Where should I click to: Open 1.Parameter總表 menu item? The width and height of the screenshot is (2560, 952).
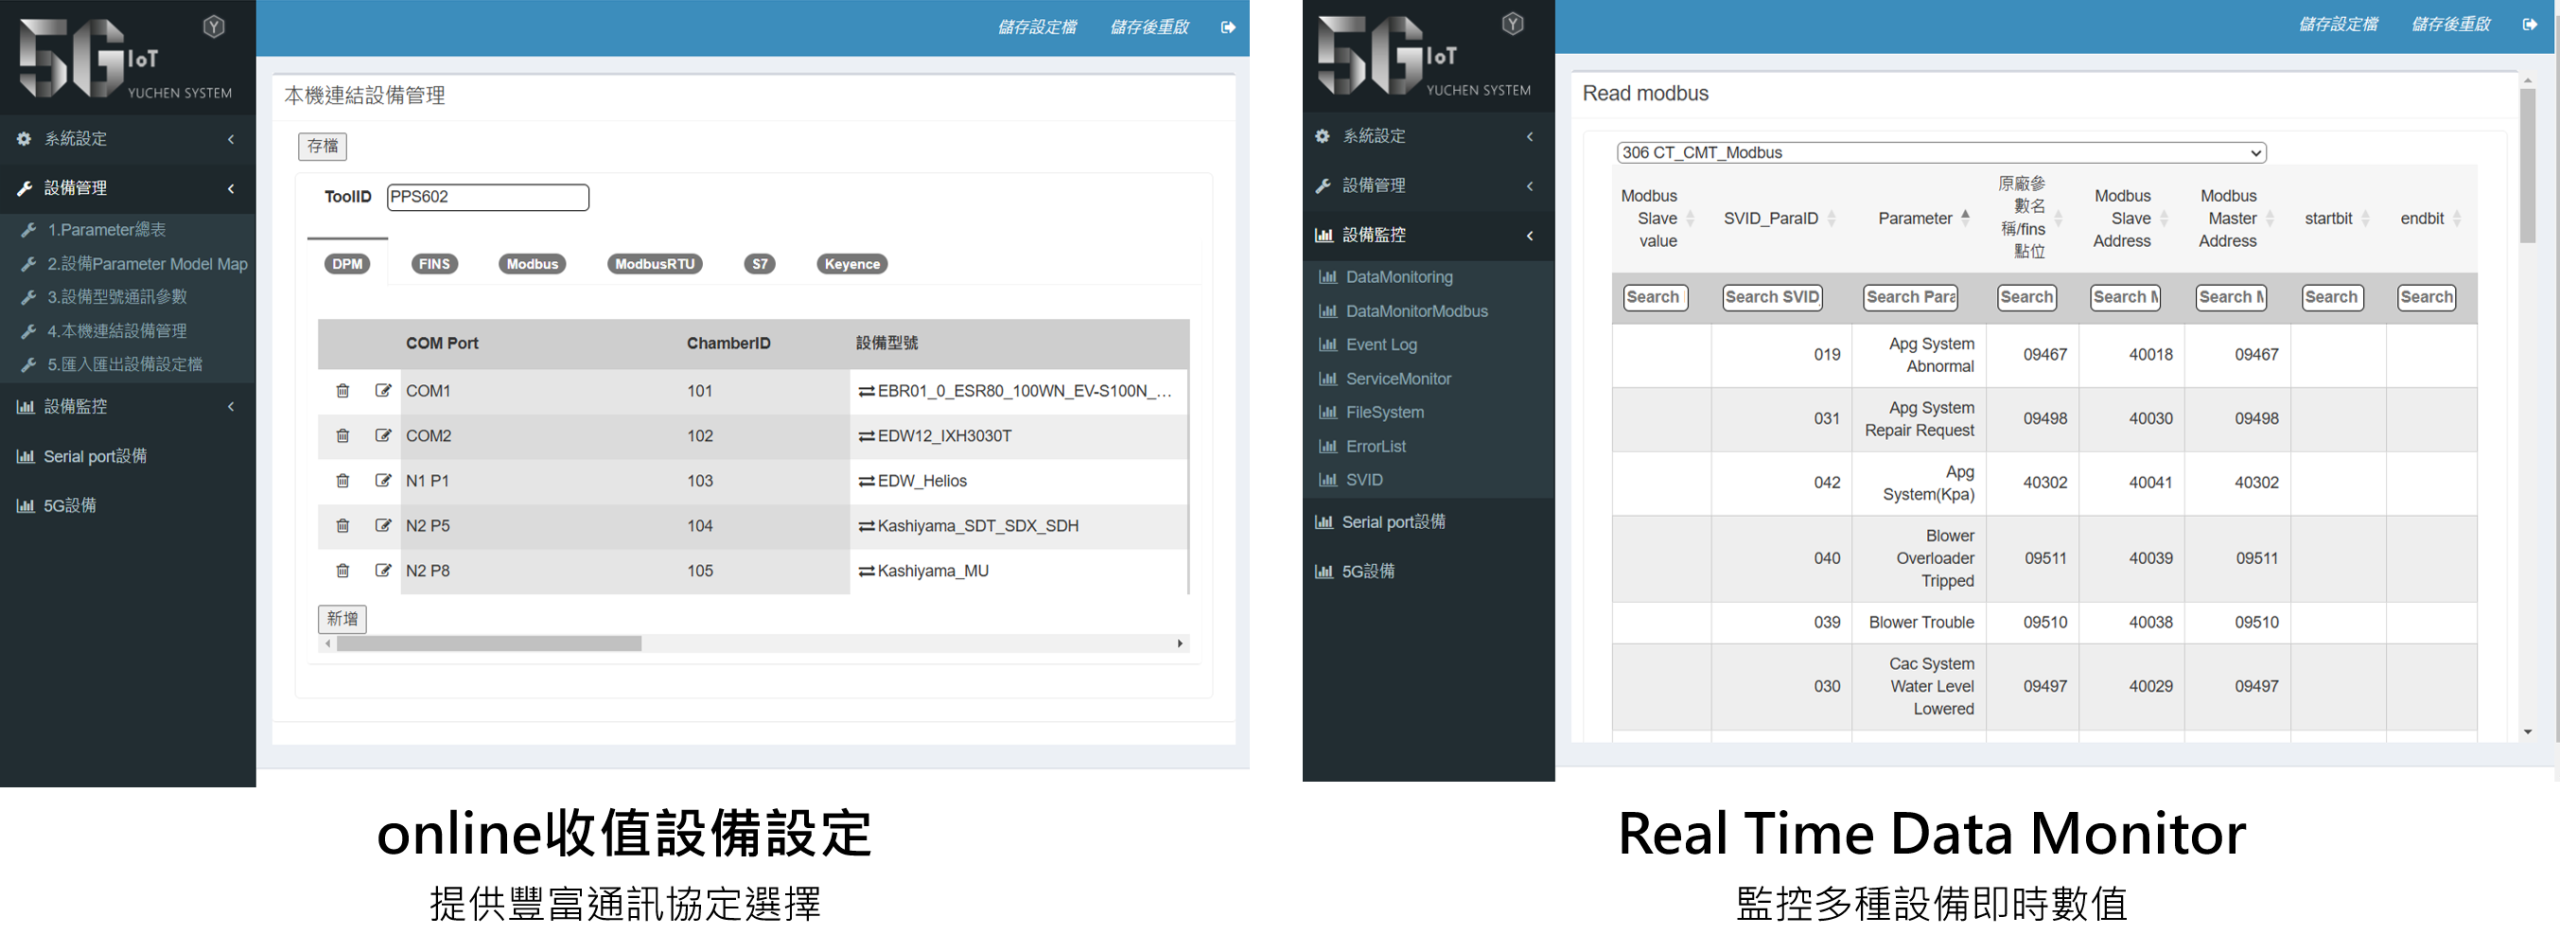click(107, 230)
